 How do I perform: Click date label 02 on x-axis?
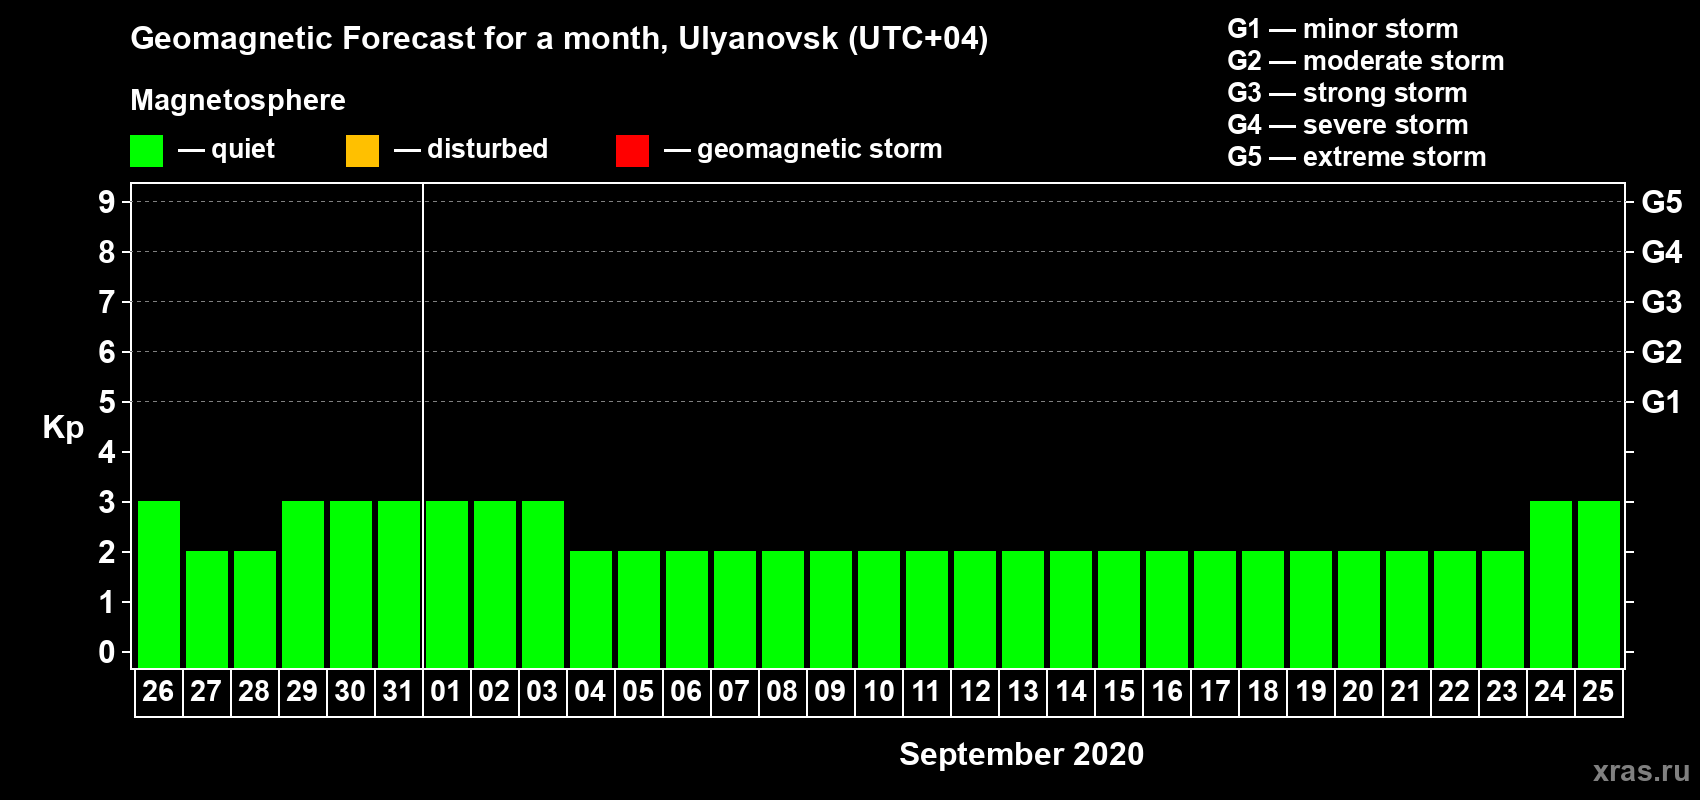(x=494, y=692)
